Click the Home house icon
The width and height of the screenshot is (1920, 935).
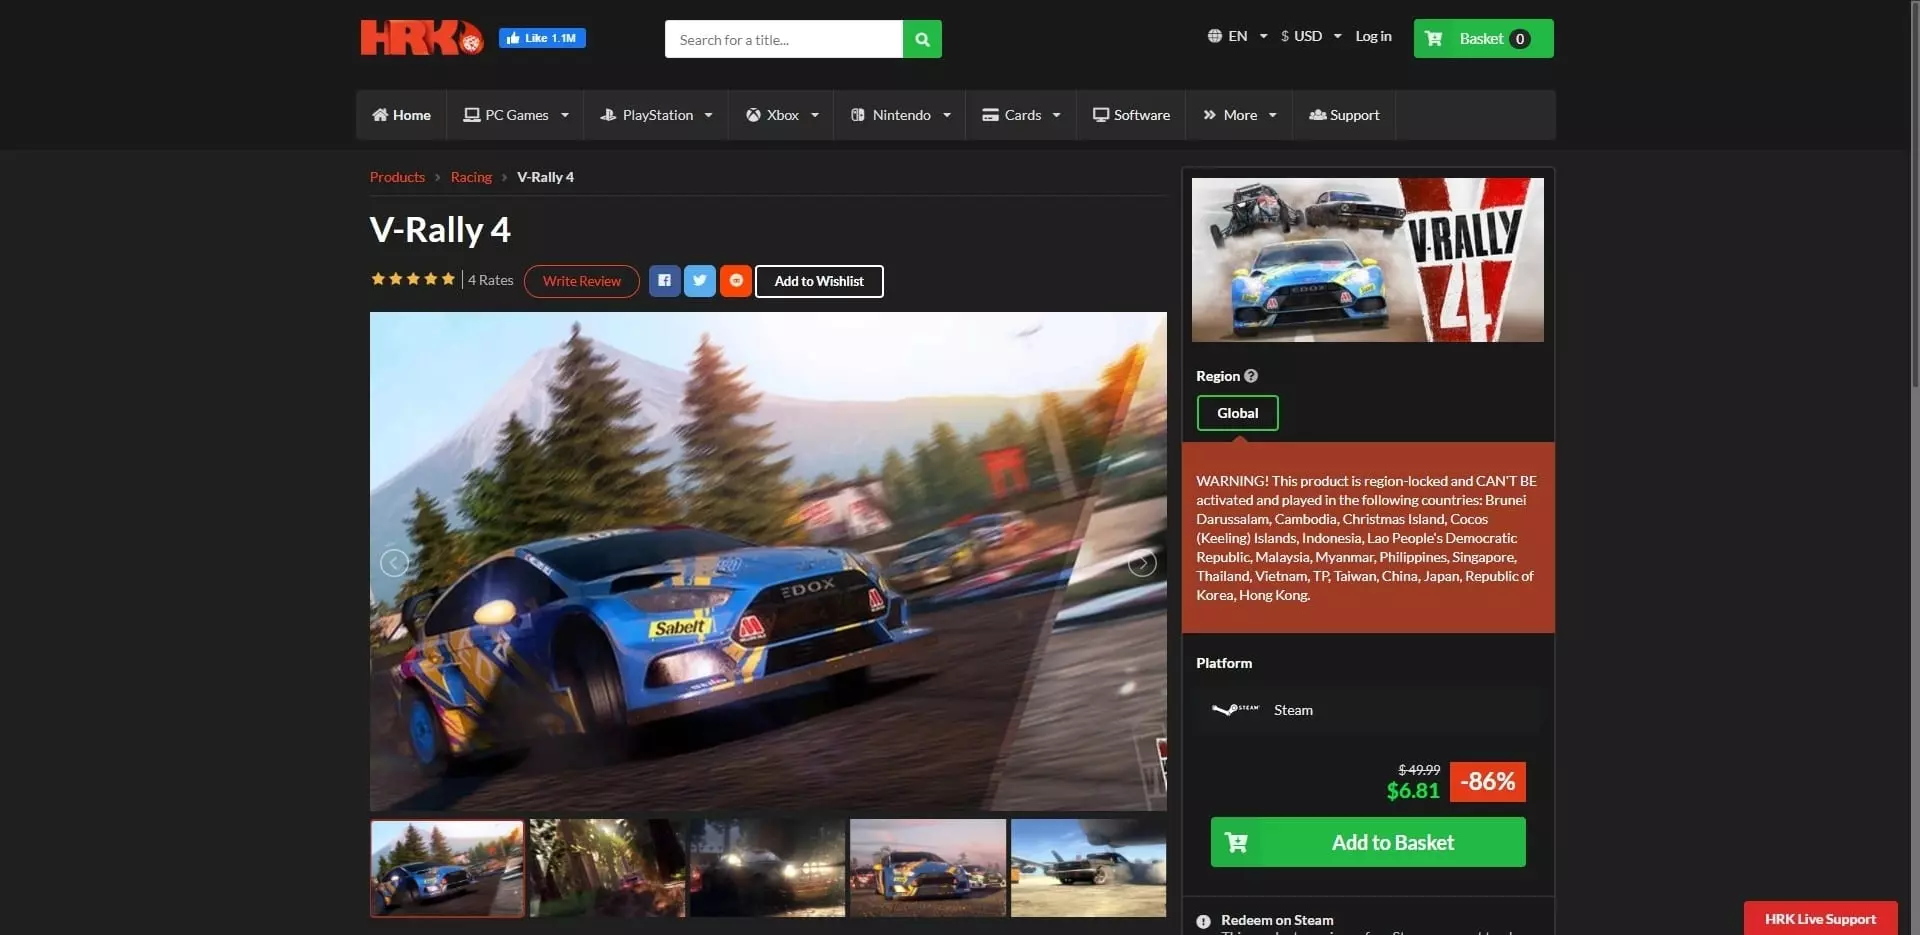(x=380, y=115)
